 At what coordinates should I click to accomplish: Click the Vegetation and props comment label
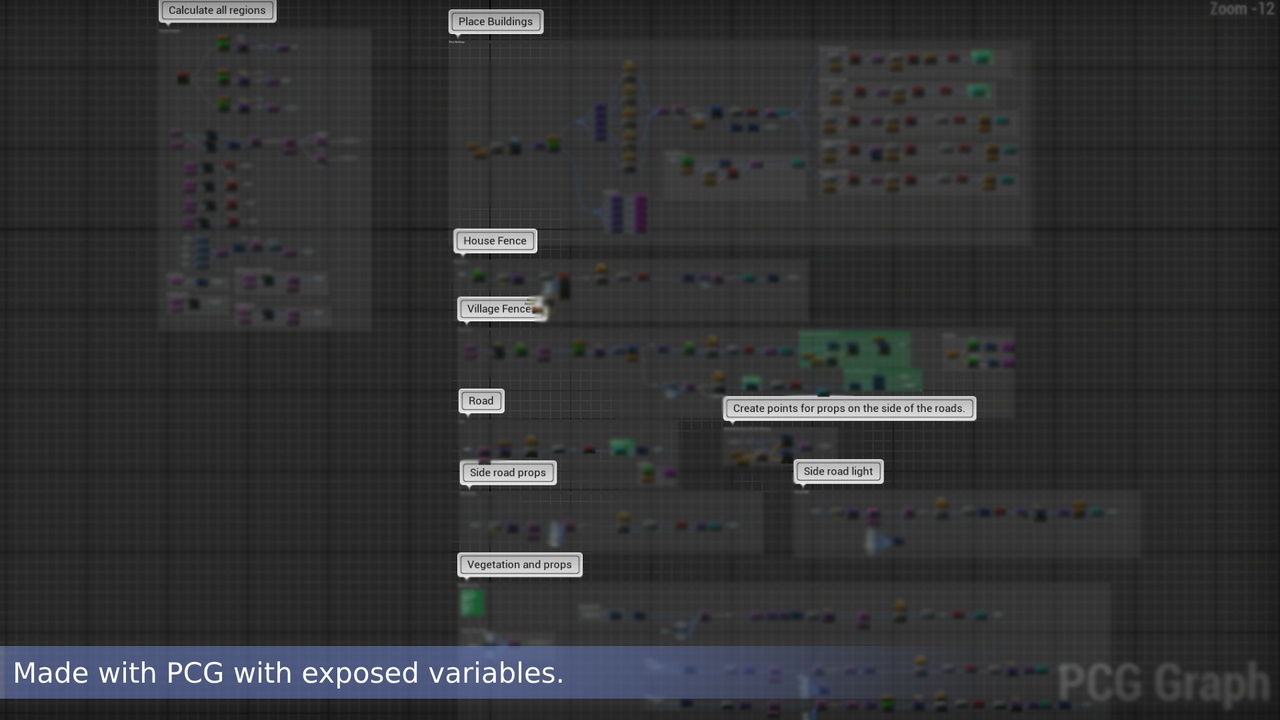point(519,564)
